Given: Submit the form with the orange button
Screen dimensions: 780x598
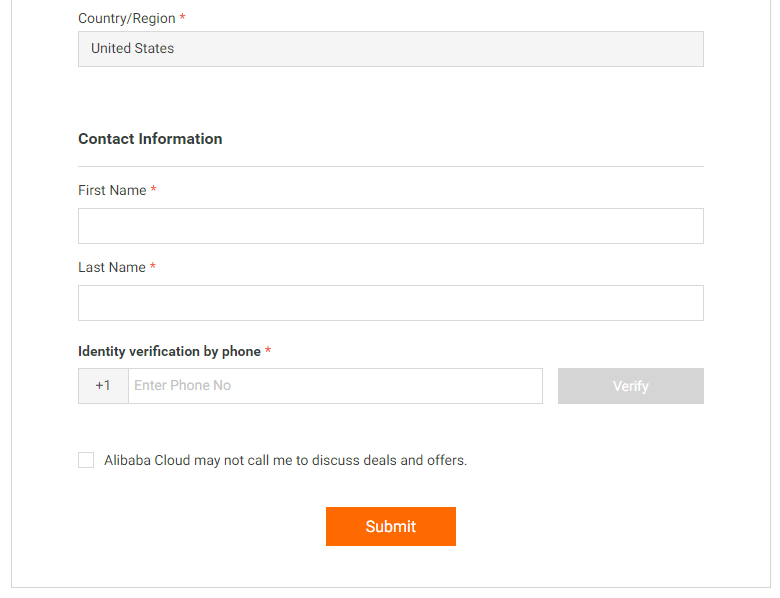Looking at the screenshot, I should [x=390, y=526].
